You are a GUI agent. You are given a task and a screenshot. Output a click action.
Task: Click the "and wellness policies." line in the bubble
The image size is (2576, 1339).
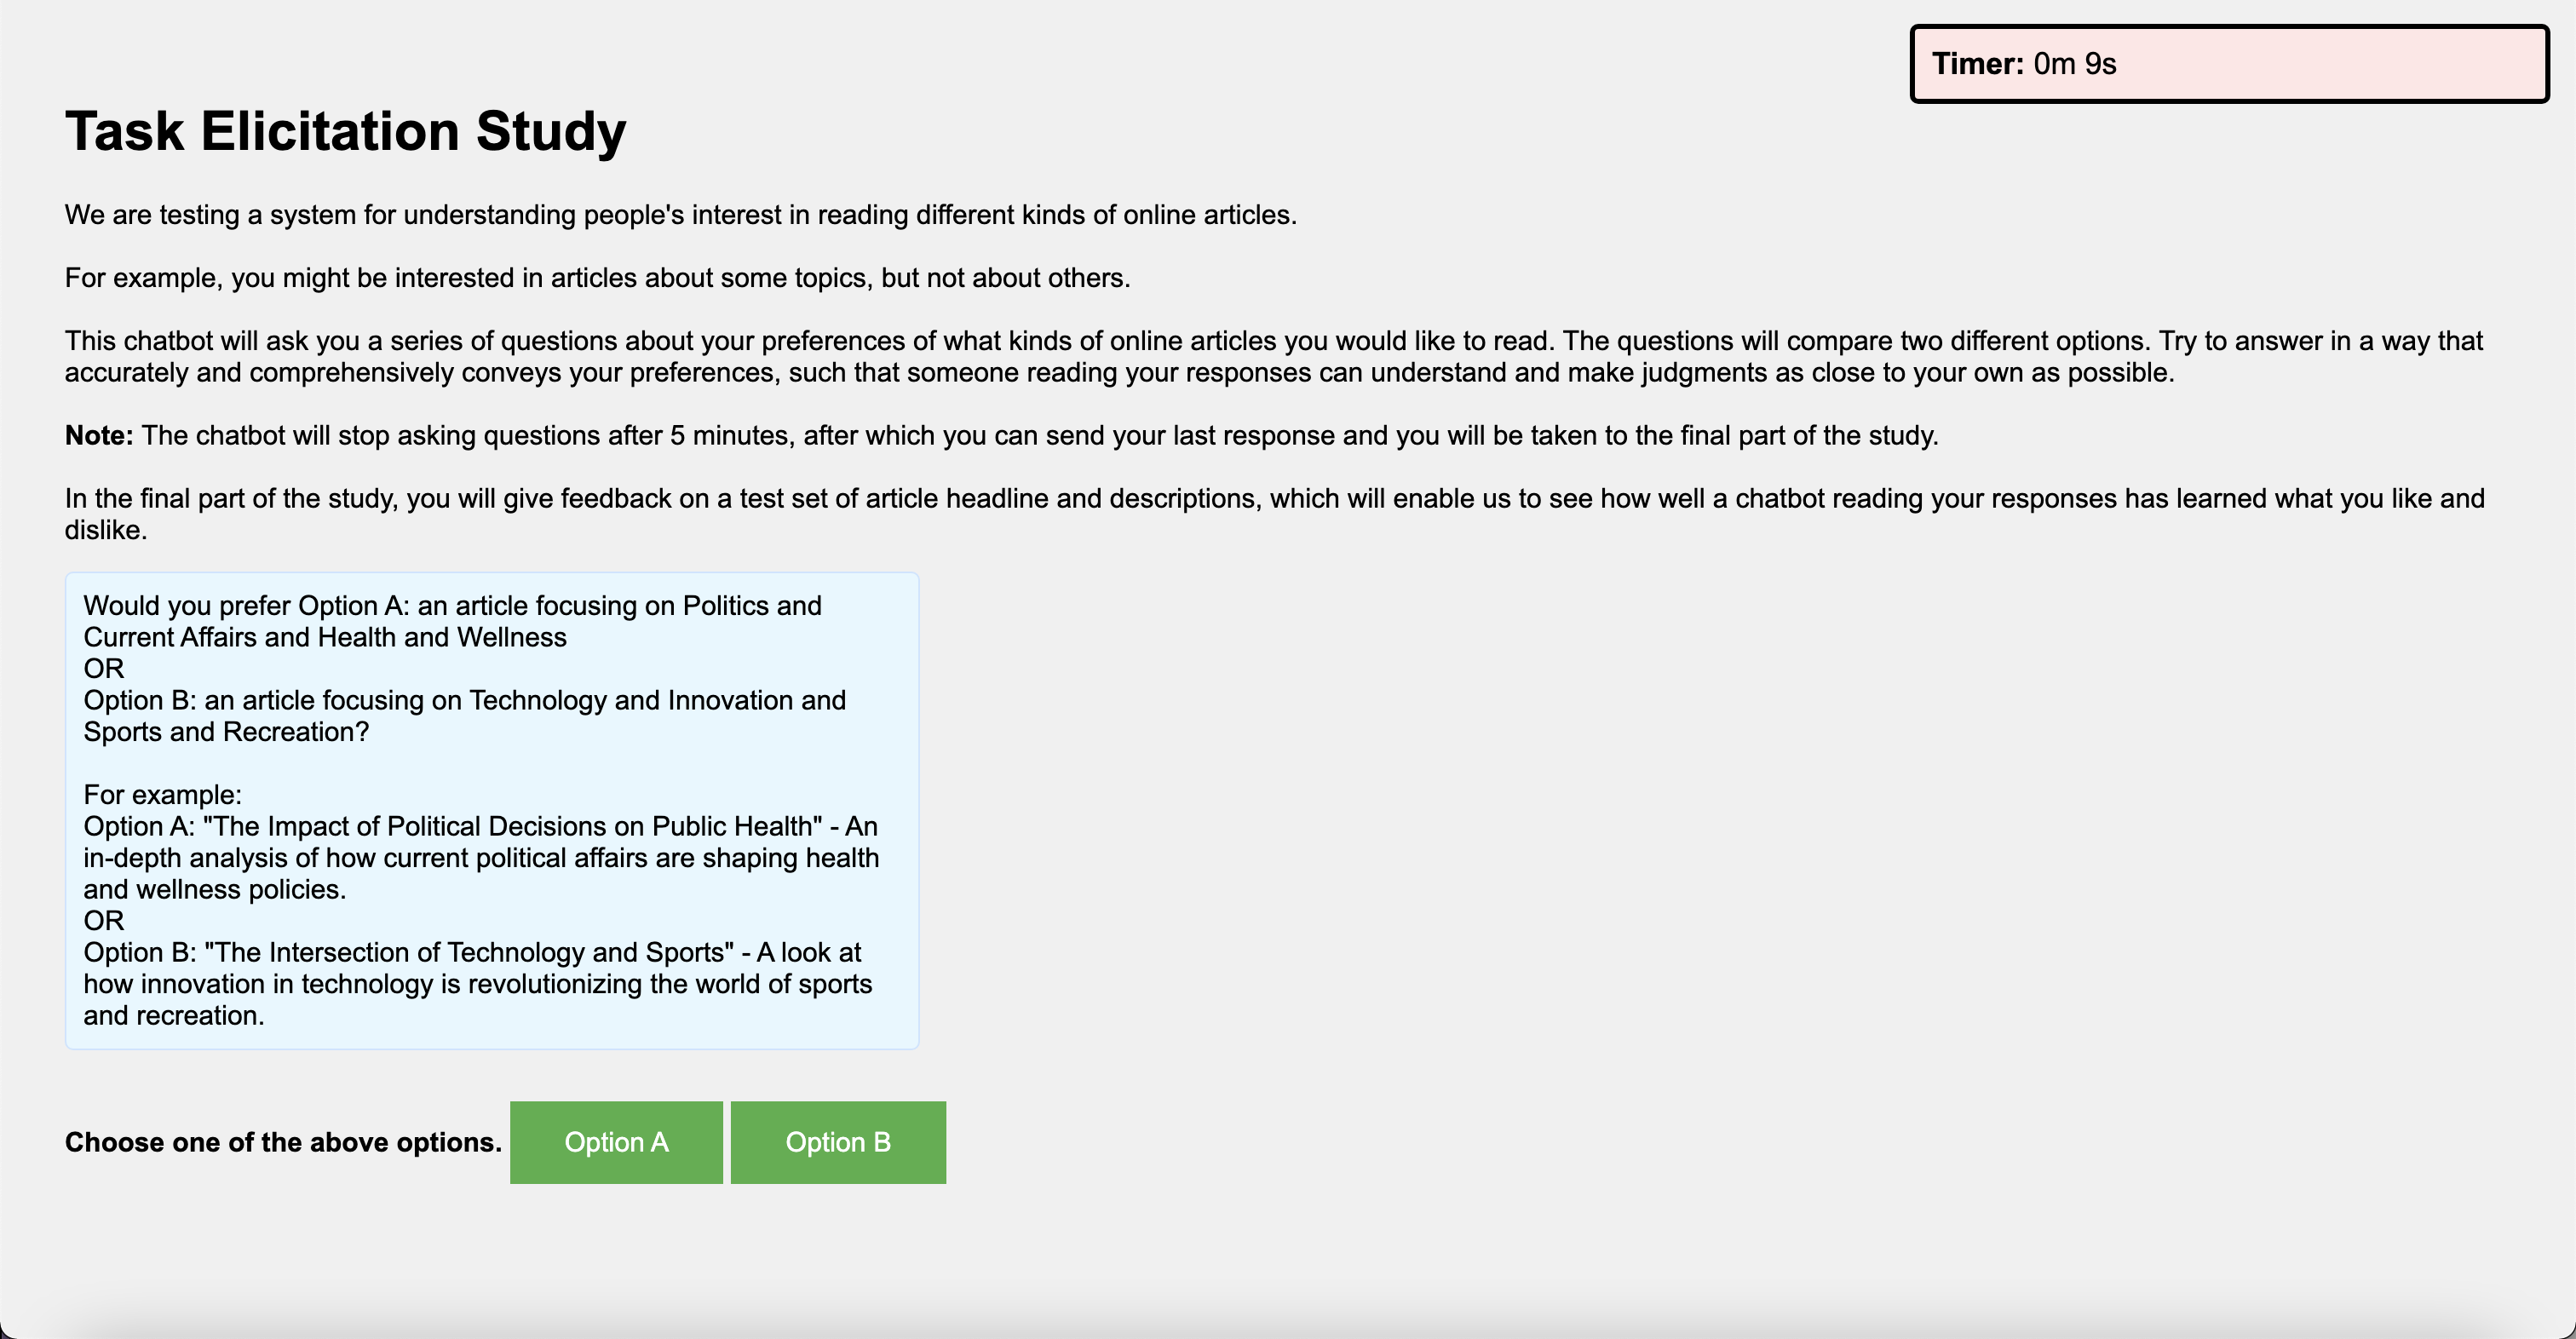click(x=214, y=890)
